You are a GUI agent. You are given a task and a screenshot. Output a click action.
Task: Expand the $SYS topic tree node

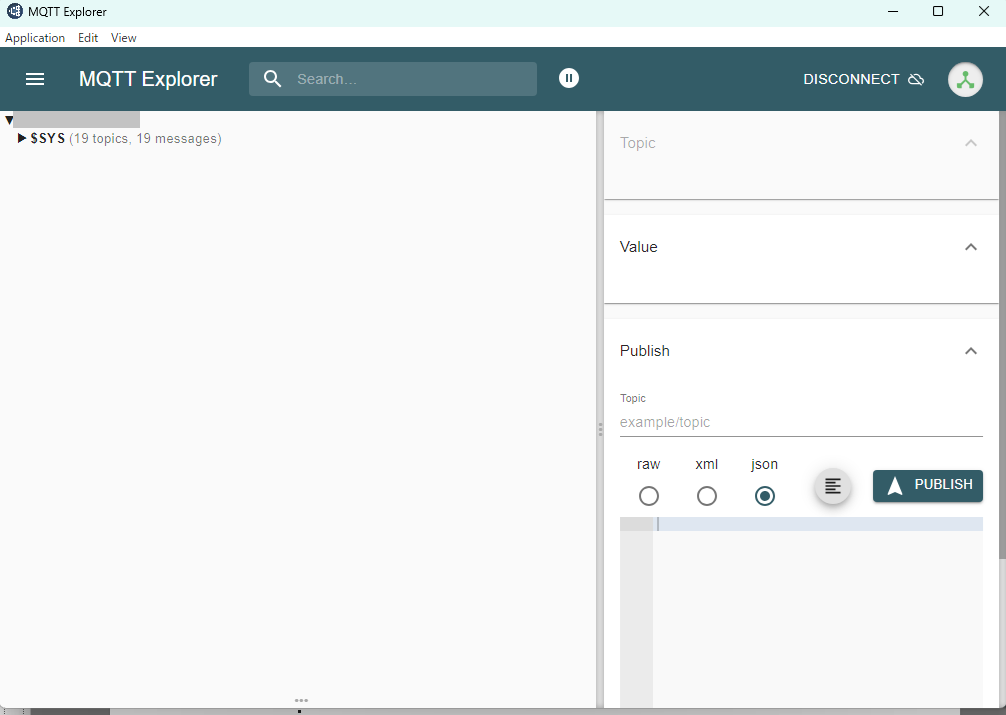point(22,139)
